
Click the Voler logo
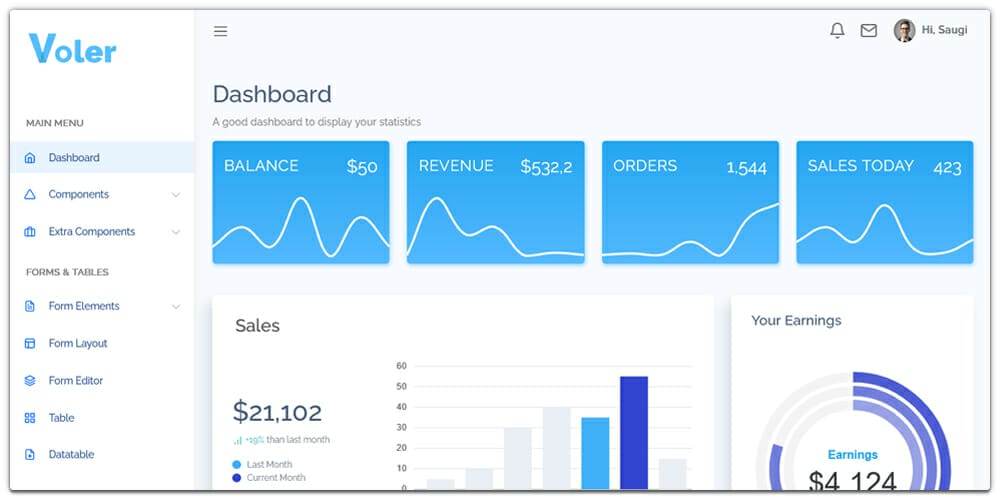click(72, 49)
